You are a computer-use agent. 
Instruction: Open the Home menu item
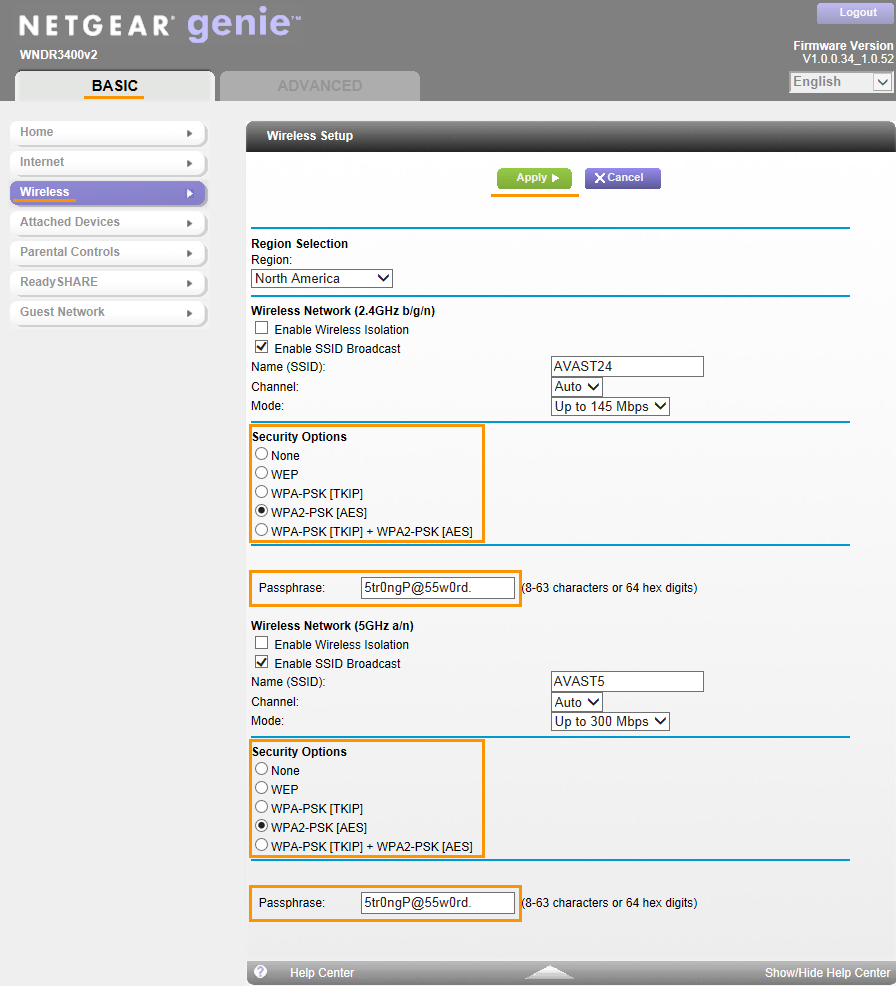pos(108,133)
